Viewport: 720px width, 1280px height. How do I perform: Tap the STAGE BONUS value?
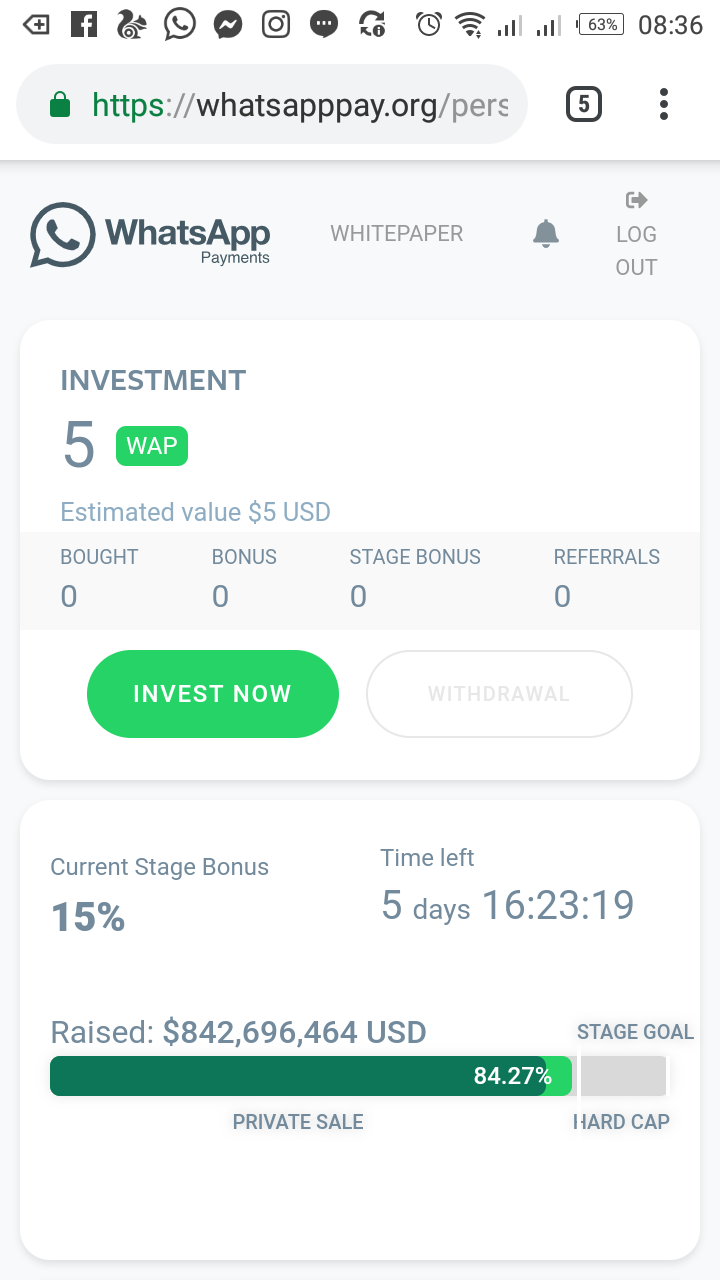tap(358, 597)
